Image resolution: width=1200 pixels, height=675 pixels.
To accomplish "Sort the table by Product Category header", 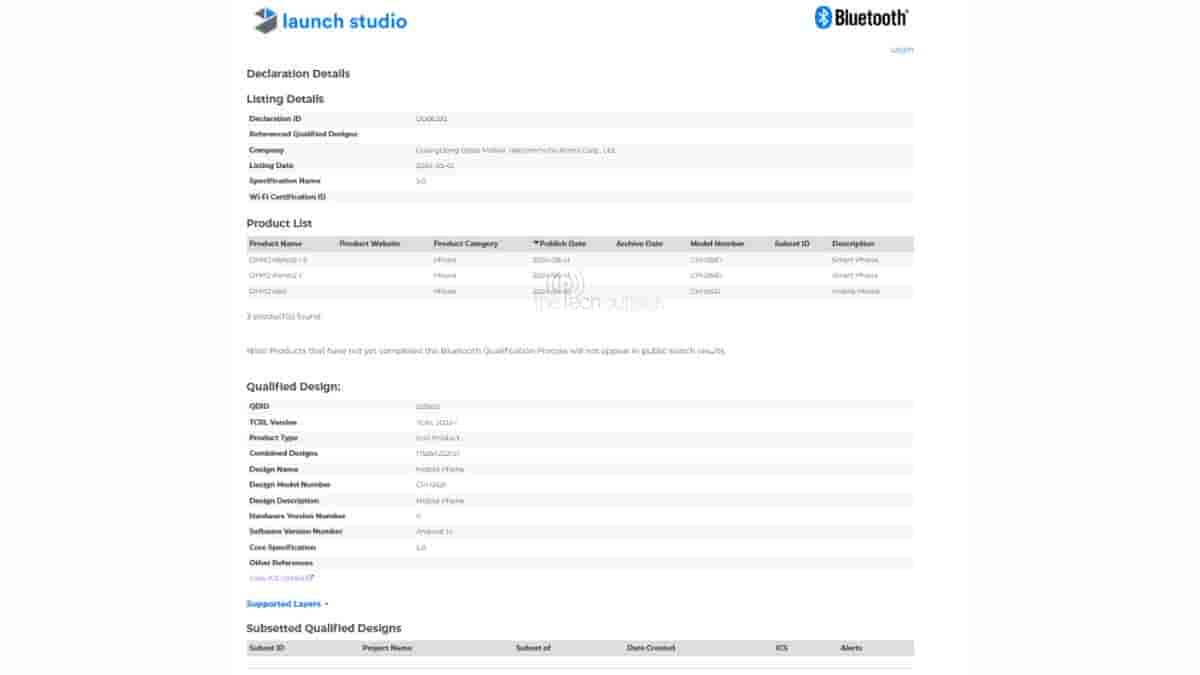I will click(465, 244).
